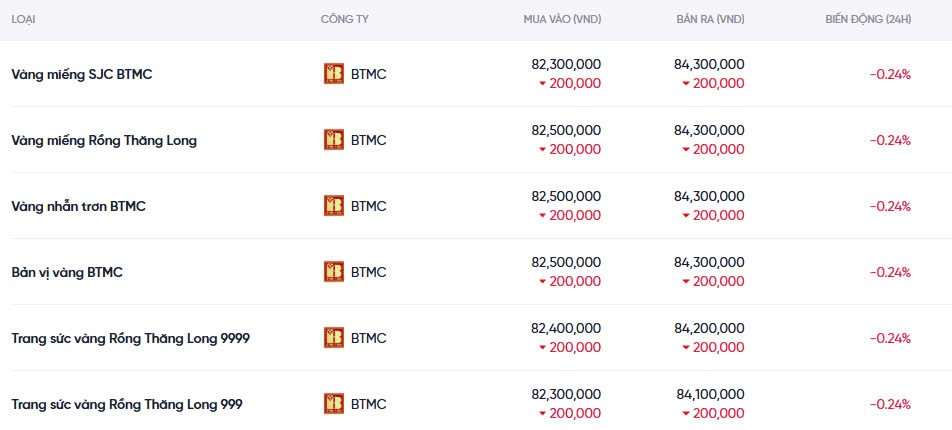Select Trang sức vàng Rồng Thăng Long 9999
Image resolution: width=952 pixels, height=430 pixels.
click(x=130, y=338)
